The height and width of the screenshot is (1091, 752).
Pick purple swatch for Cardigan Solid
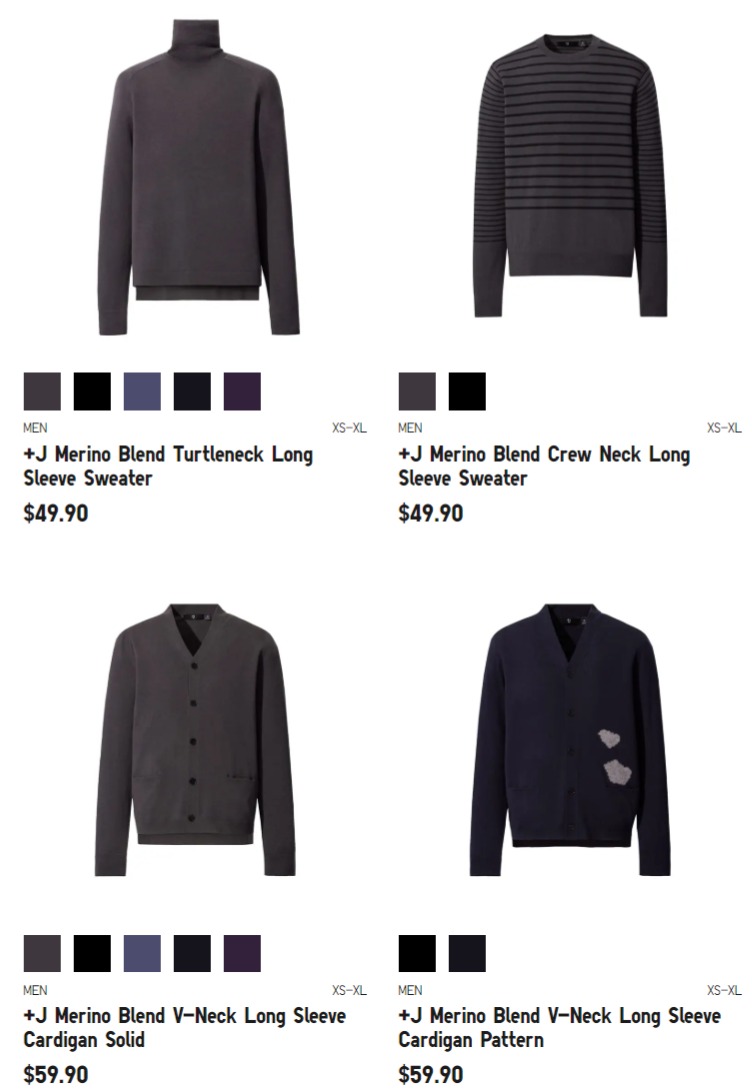(x=242, y=953)
